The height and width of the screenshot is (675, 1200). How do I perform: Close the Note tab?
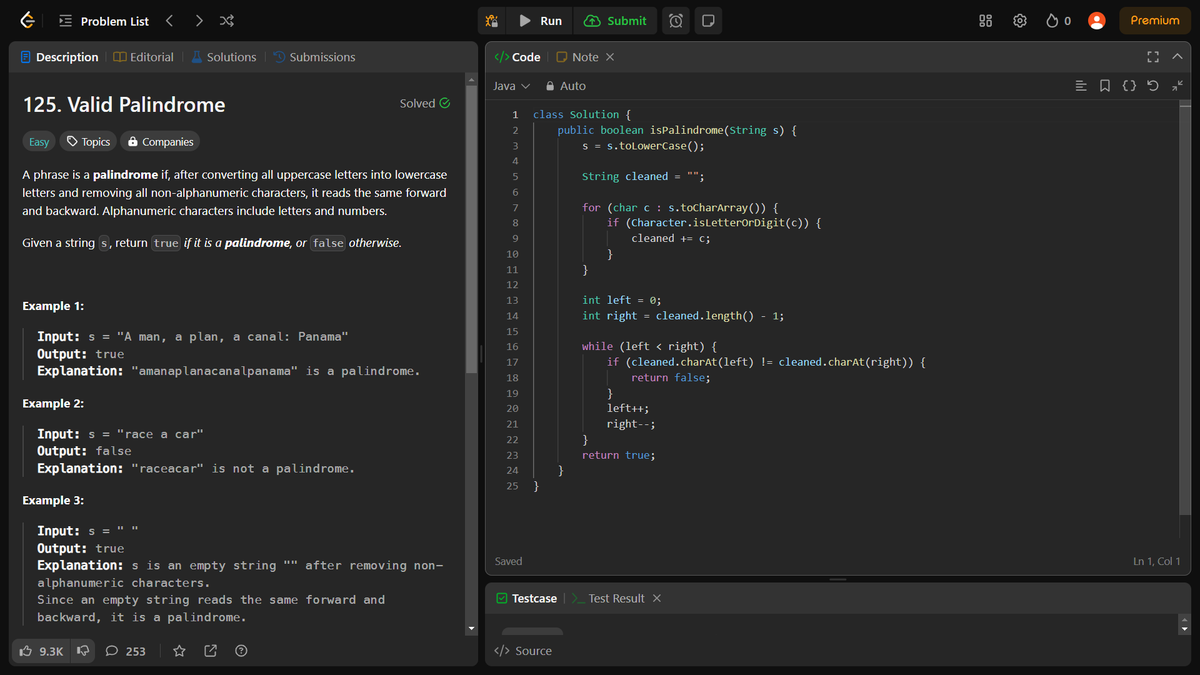(x=610, y=57)
